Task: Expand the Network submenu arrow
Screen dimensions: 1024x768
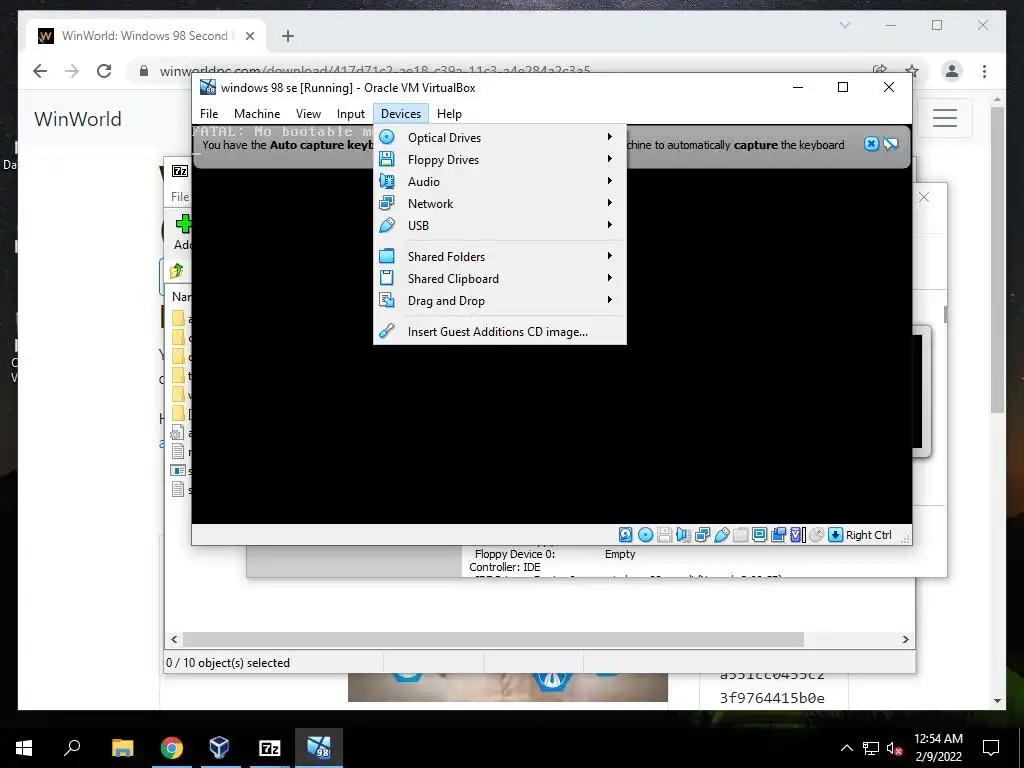Action: point(609,202)
